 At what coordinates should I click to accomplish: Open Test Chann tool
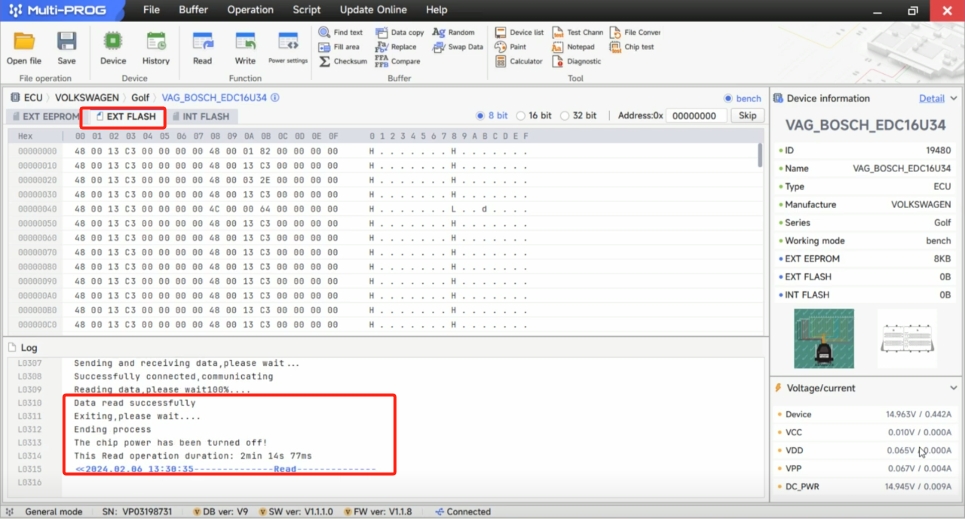click(x=577, y=32)
